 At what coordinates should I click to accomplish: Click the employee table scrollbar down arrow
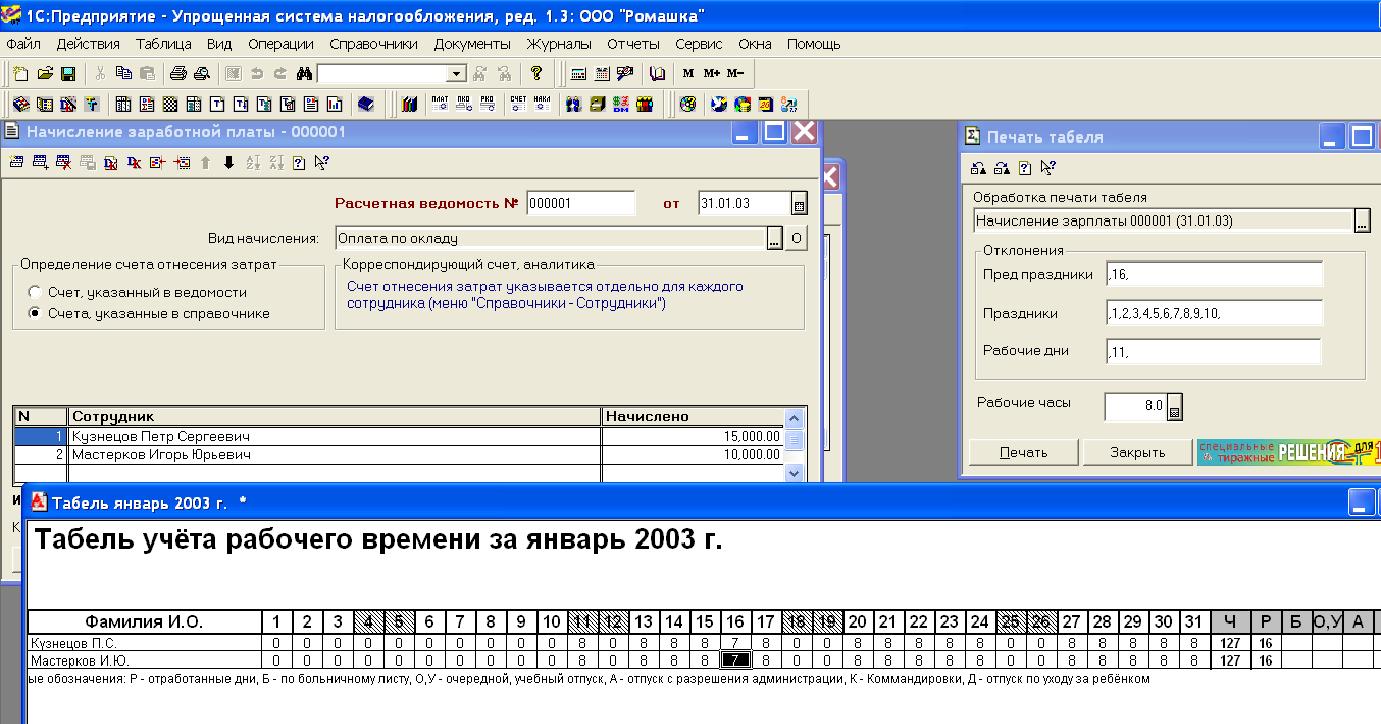point(795,472)
